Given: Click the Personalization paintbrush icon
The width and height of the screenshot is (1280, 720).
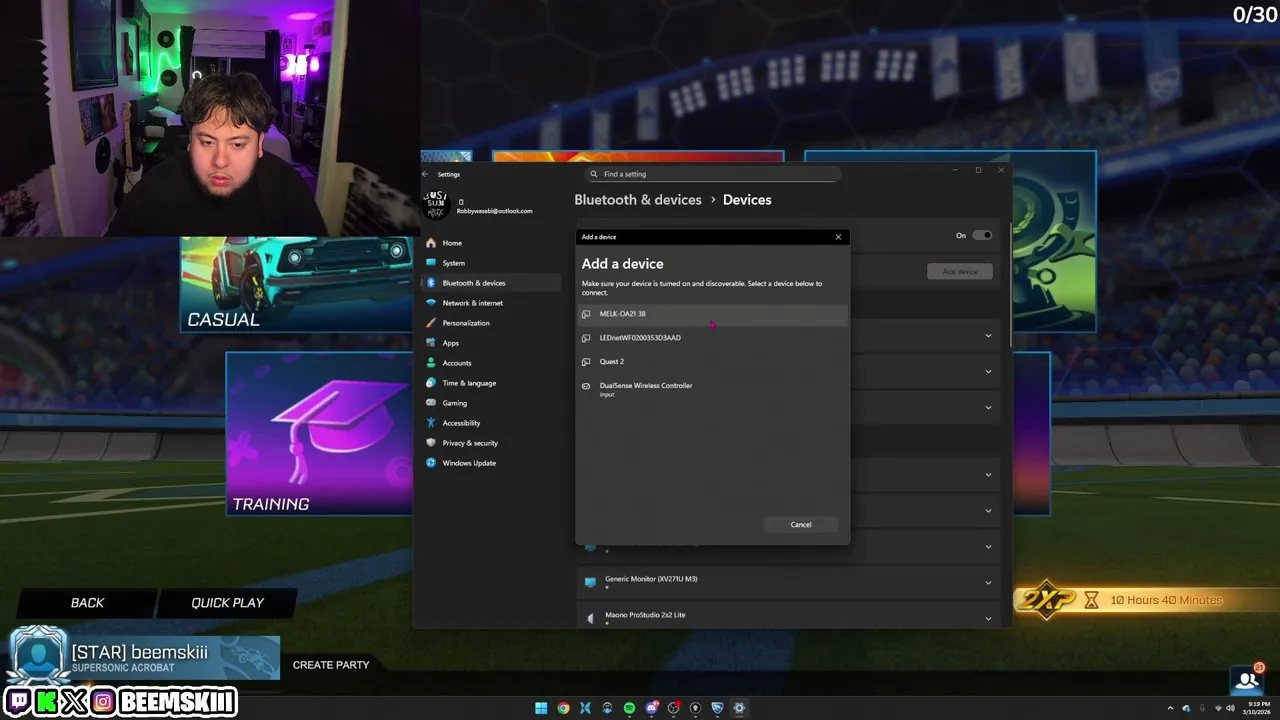Looking at the screenshot, I should (431, 323).
